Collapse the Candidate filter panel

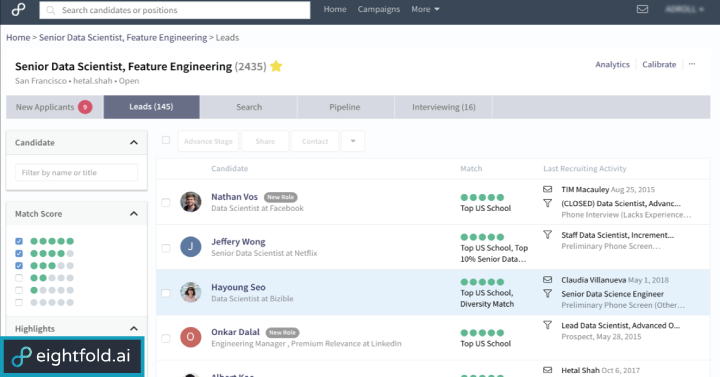[134, 142]
